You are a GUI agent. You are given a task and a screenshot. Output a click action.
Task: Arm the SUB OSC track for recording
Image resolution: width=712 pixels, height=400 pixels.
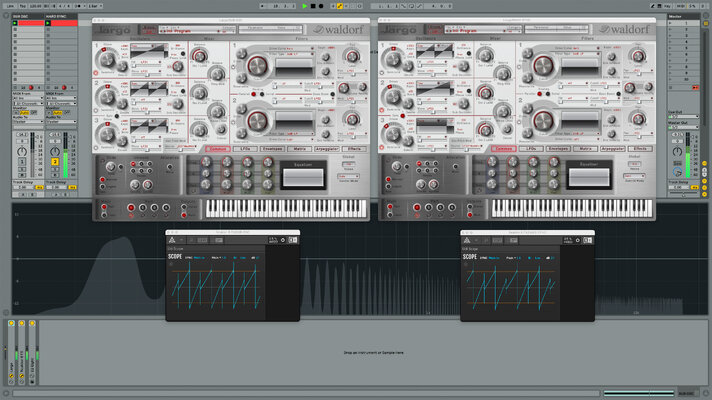point(22,175)
